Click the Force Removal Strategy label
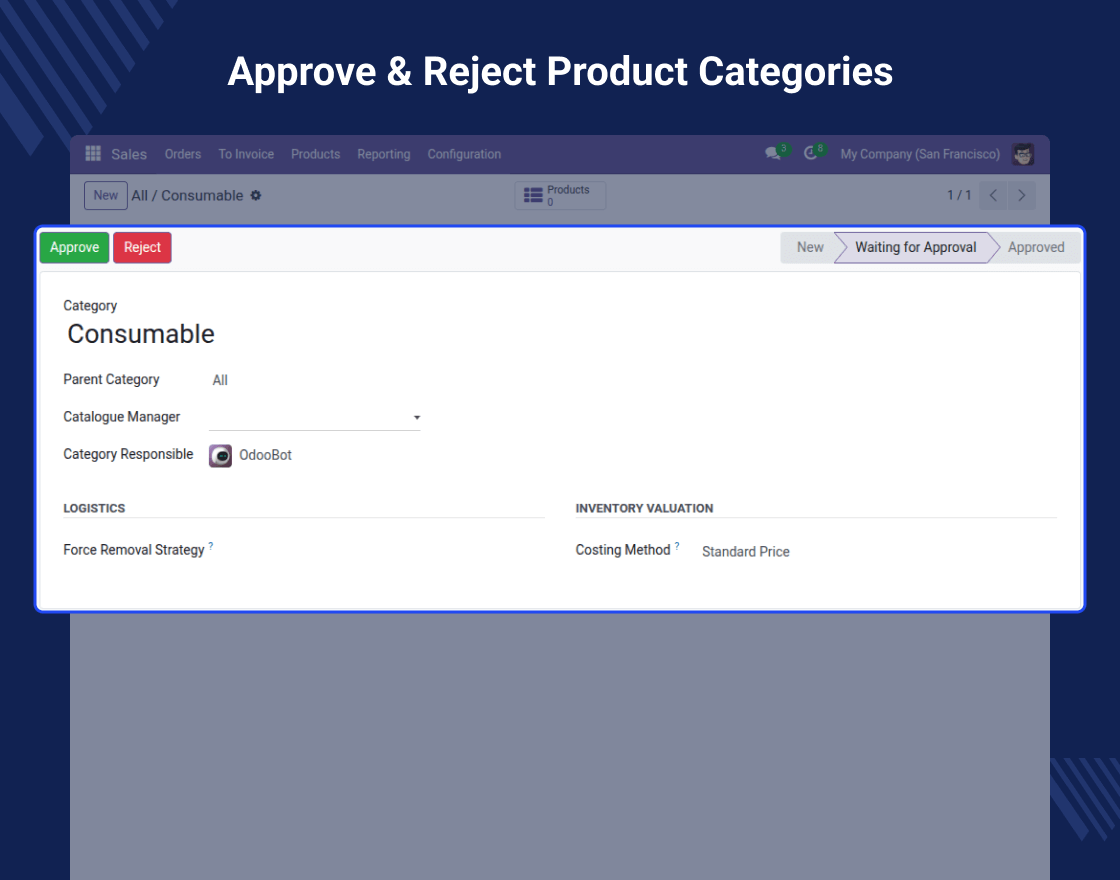The image size is (1120, 880). [x=134, y=549]
